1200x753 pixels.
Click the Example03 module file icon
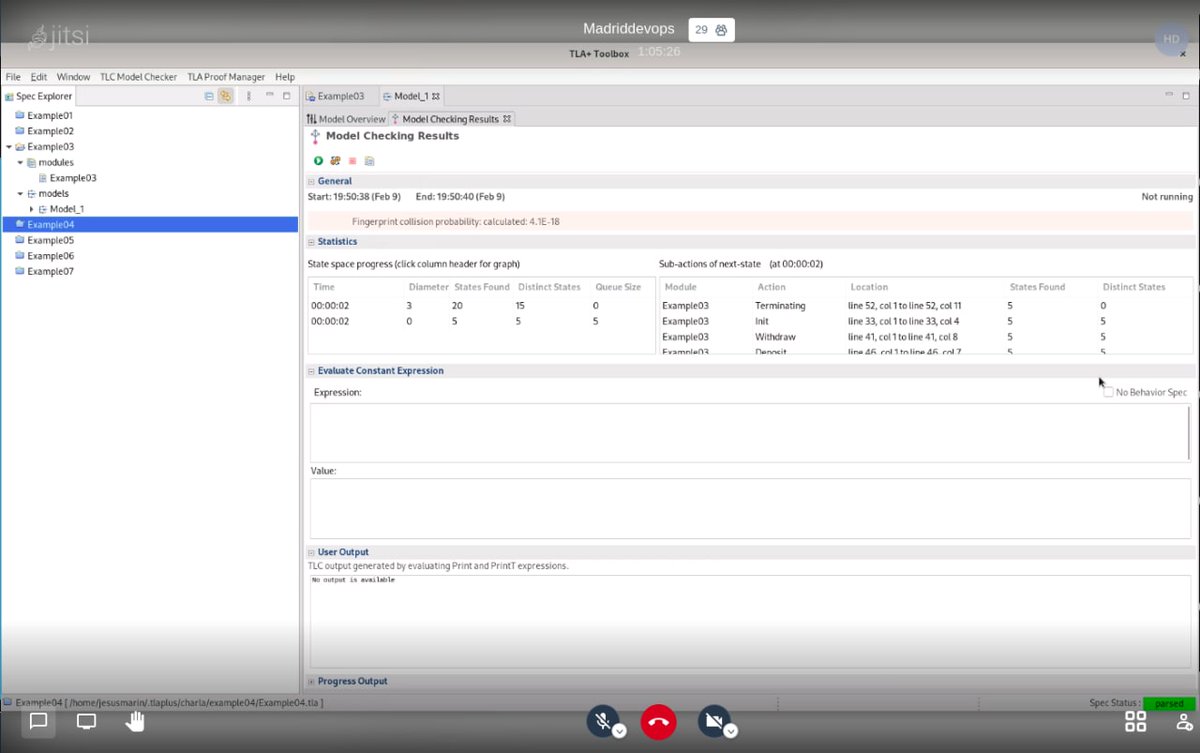point(43,178)
